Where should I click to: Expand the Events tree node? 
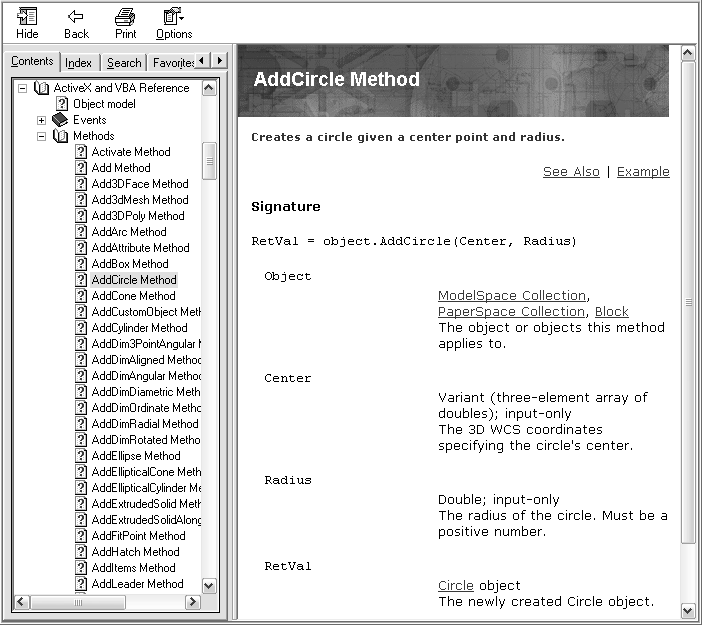(41, 120)
